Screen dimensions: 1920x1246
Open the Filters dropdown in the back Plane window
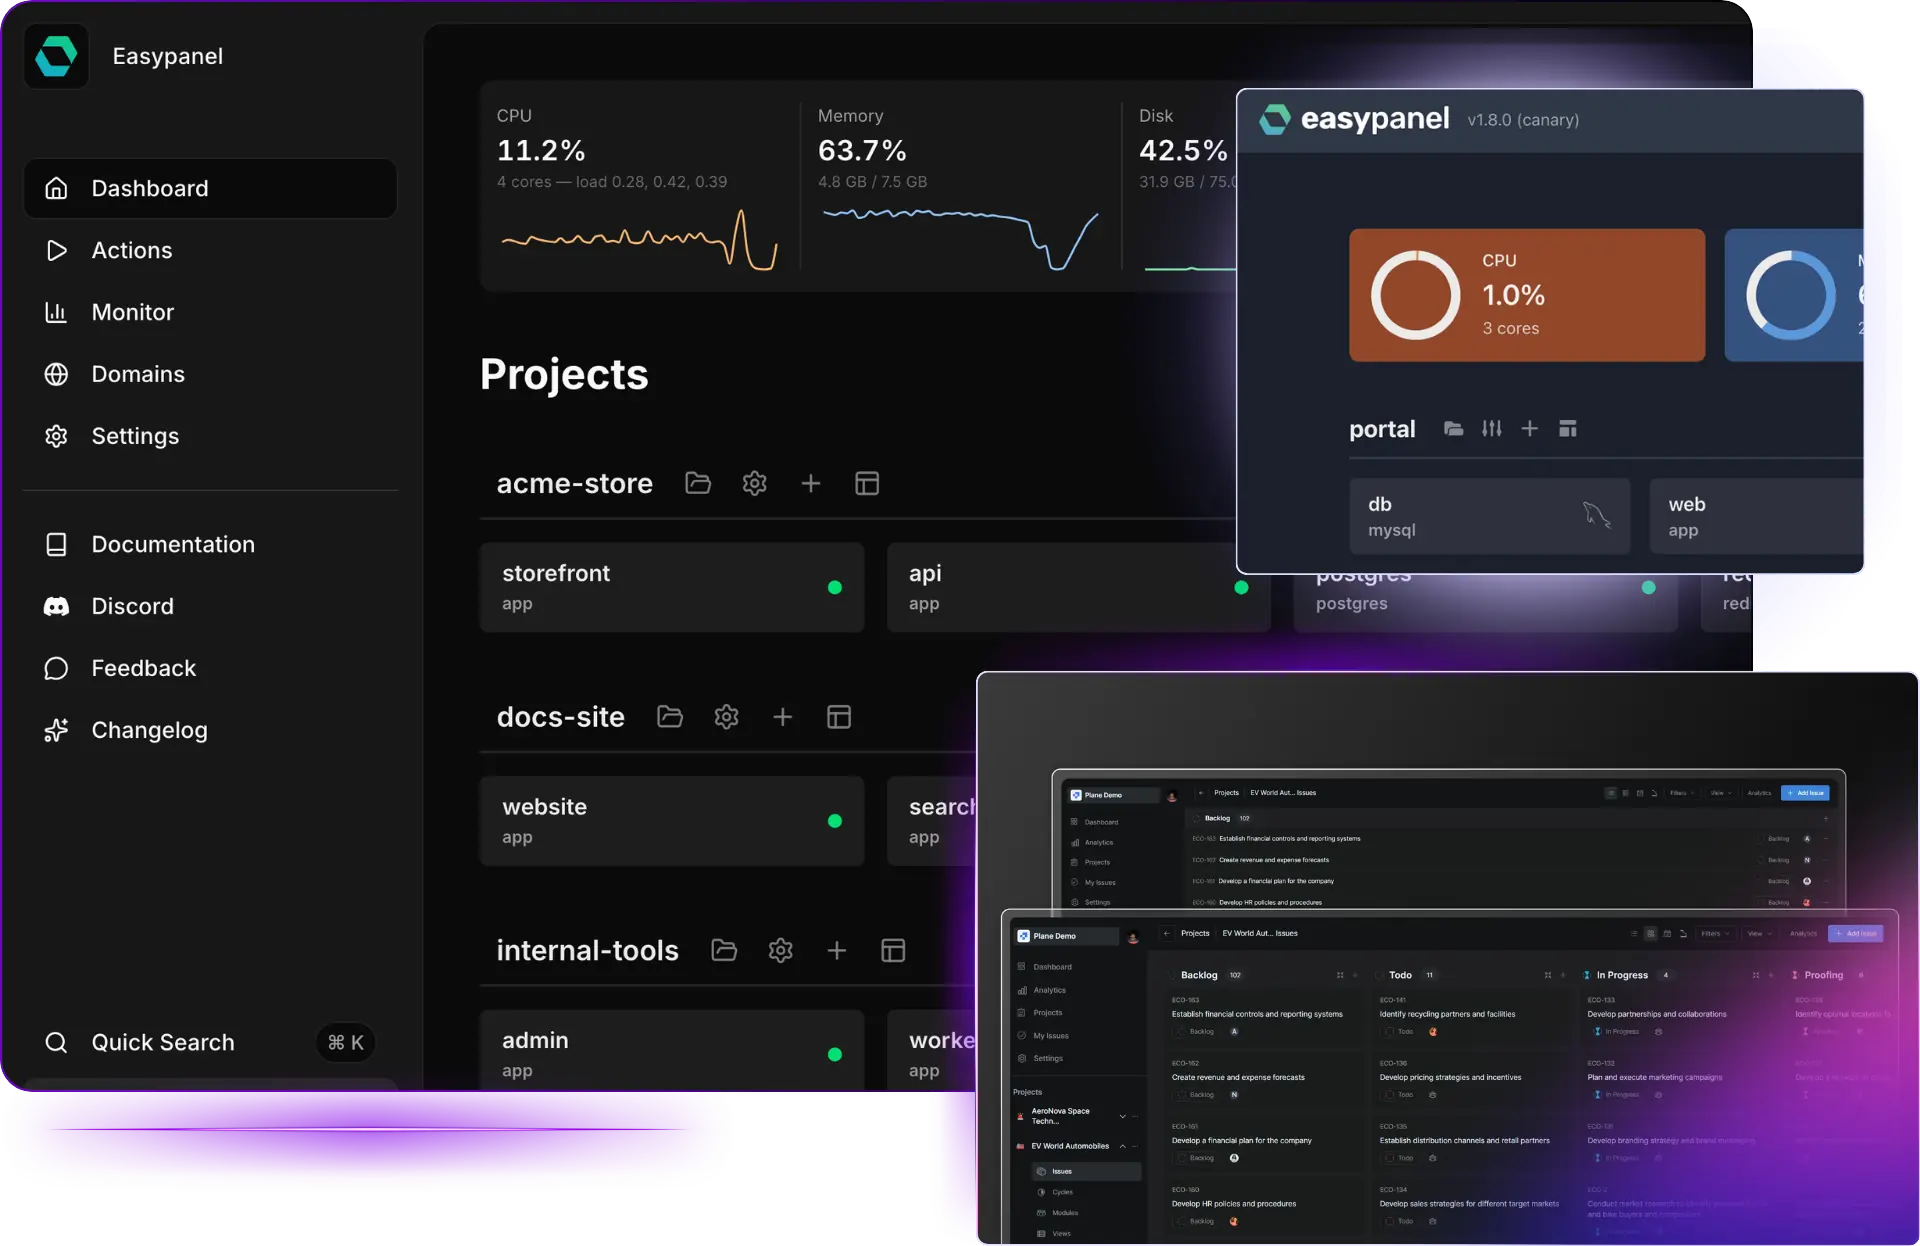click(1681, 793)
